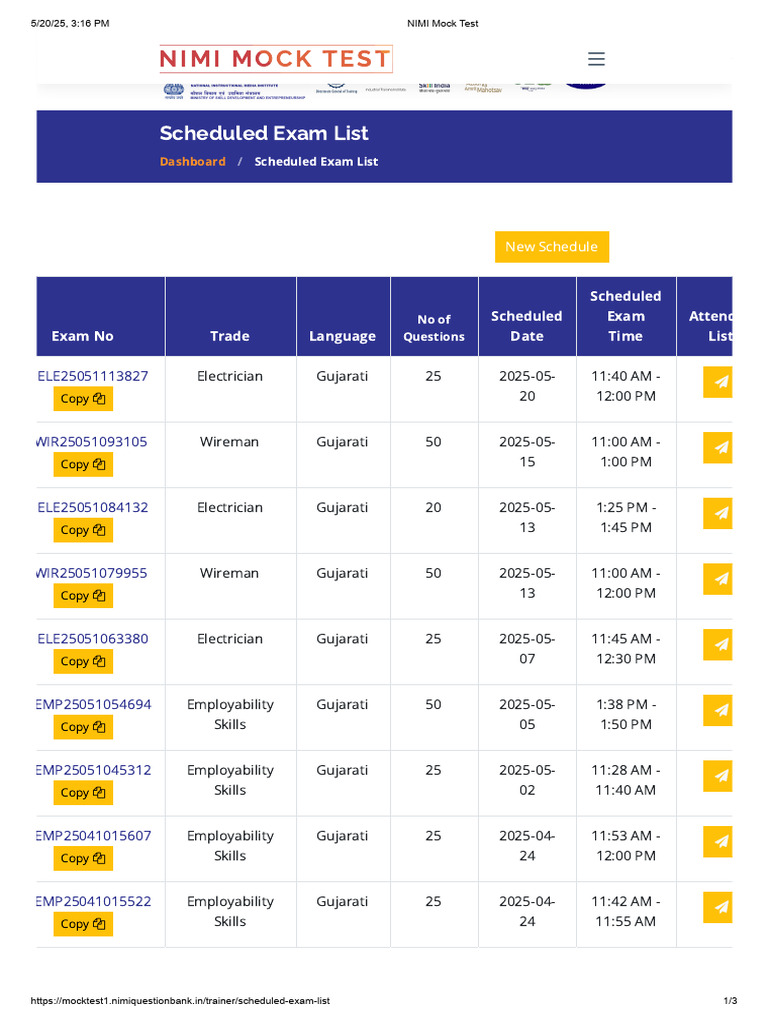The width and height of the screenshot is (768, 1024).
Task: Select Scheduled Exam List breadcrumb item
Action: click(316, 162)
